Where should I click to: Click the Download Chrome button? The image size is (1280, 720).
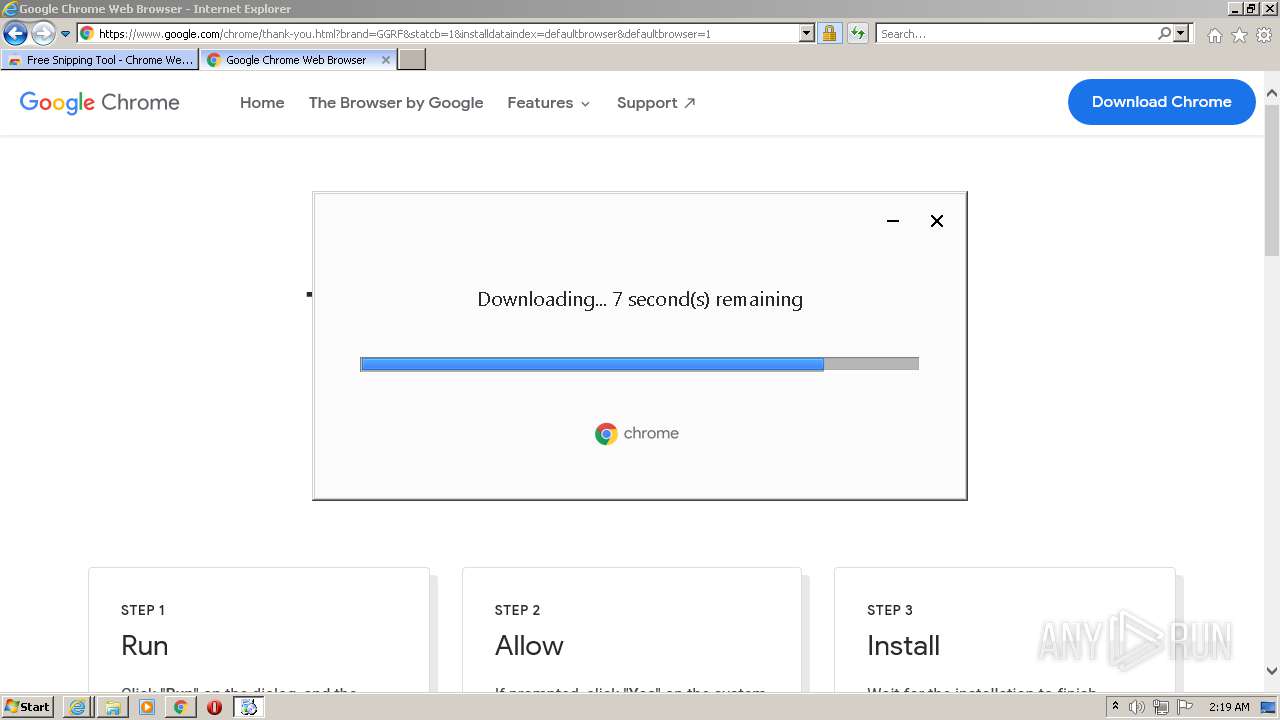(1161, 102)
